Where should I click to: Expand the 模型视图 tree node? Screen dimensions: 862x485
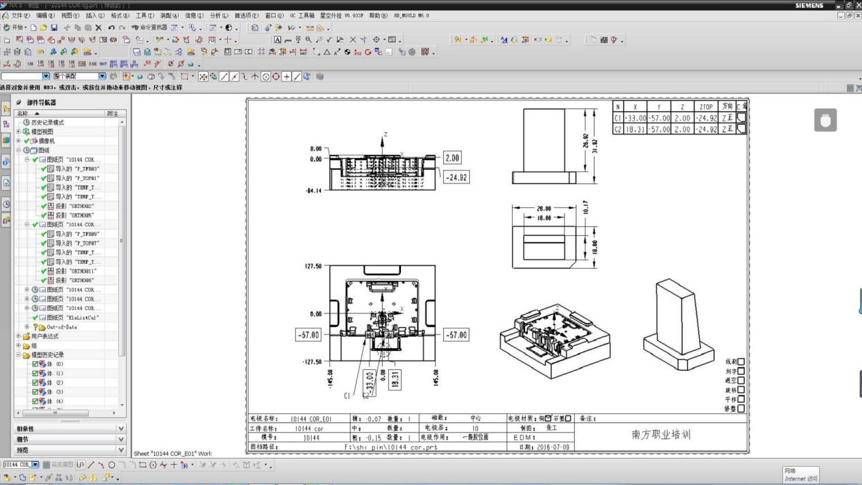pyautogui.click(x=19, y=131)
